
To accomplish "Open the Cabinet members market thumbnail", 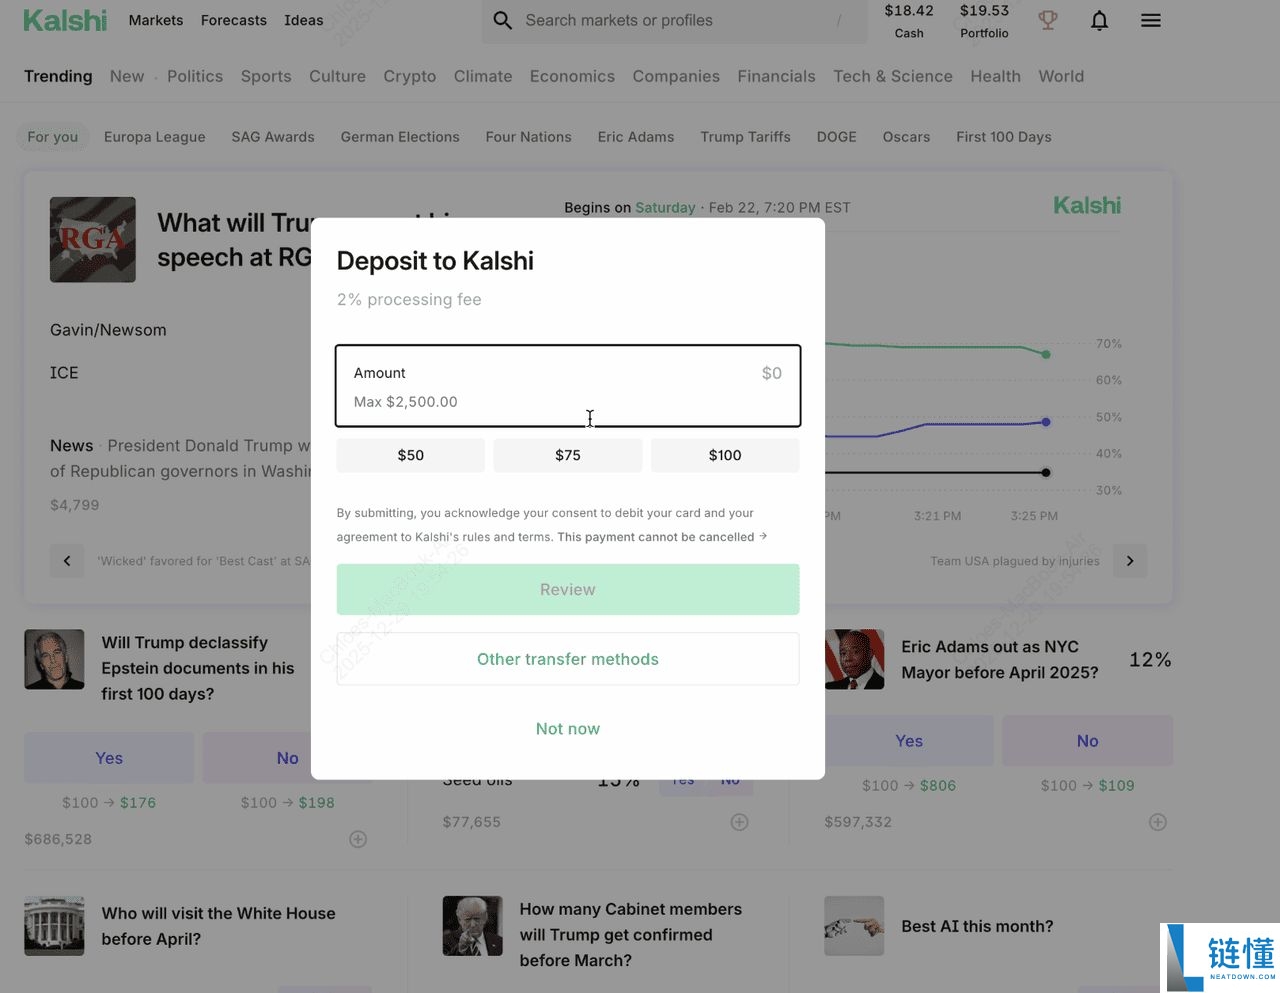I will [472, 926].
